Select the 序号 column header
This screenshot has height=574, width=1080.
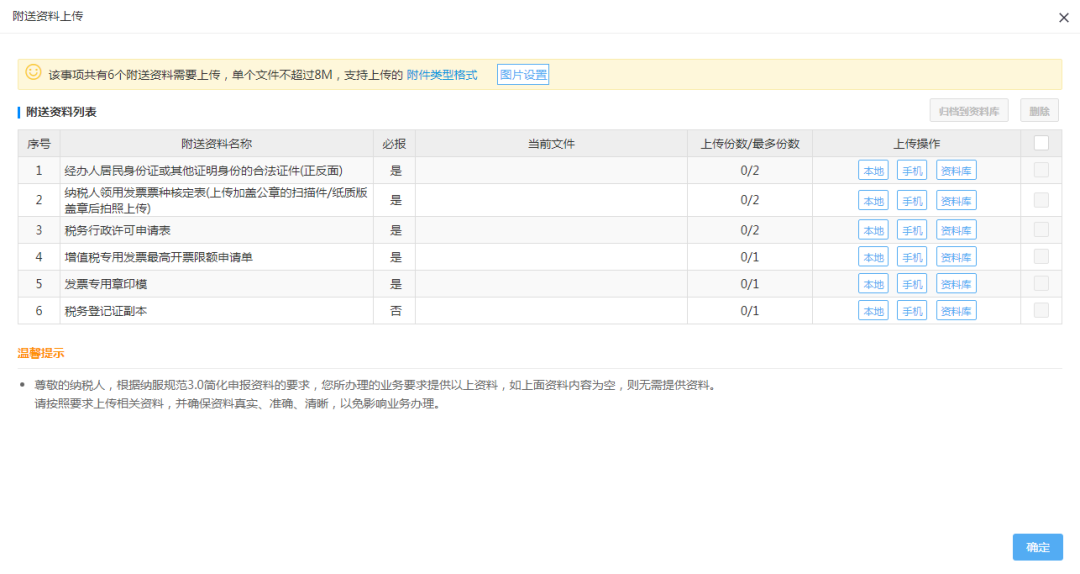click(x=39, y=143)
